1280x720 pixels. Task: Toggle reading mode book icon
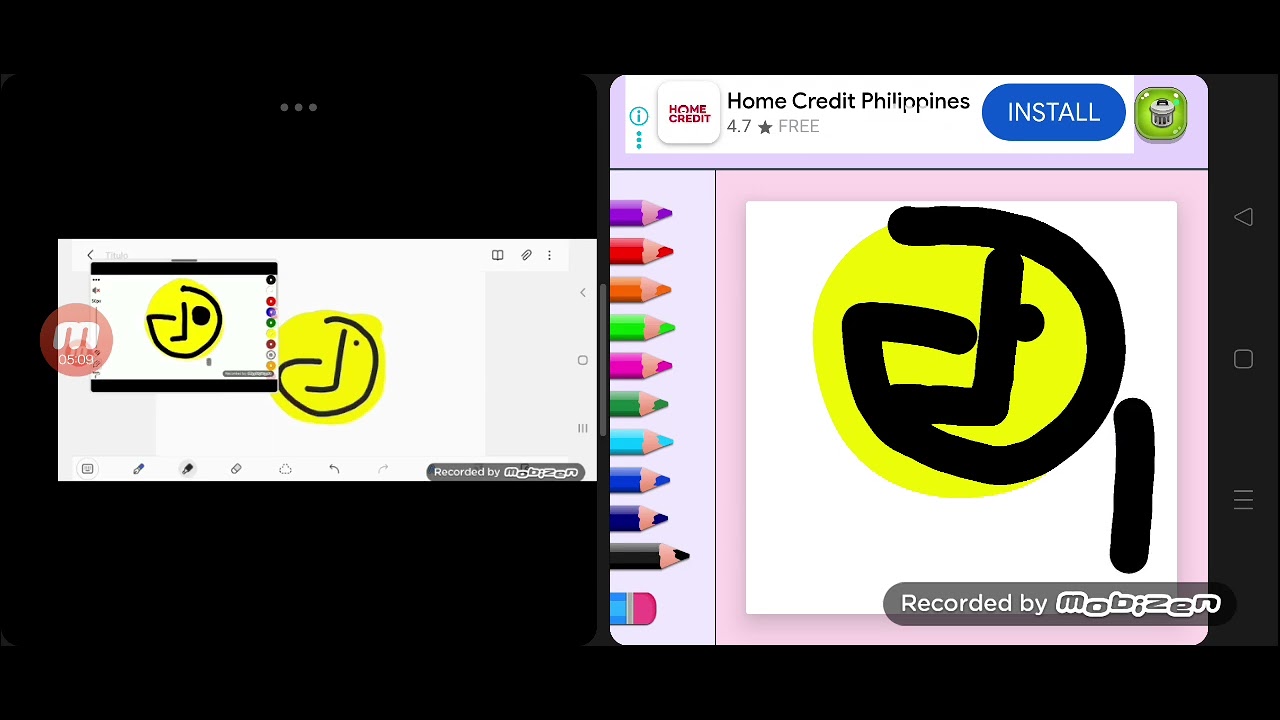(497, 256)
